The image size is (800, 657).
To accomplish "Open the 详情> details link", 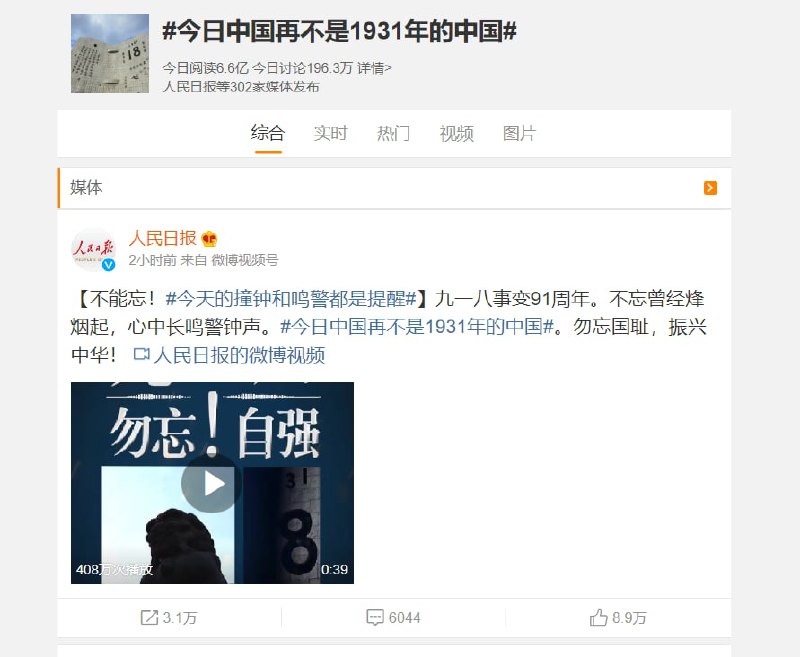I will [374, 68].
